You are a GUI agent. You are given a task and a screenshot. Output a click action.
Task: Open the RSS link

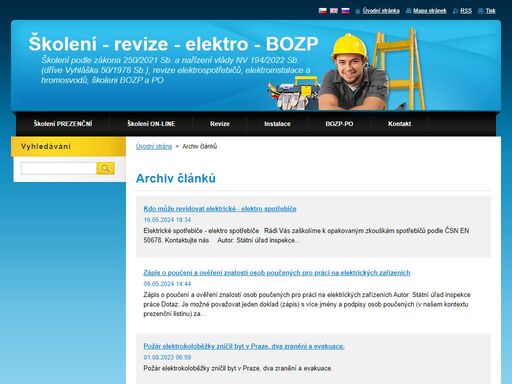466,11
